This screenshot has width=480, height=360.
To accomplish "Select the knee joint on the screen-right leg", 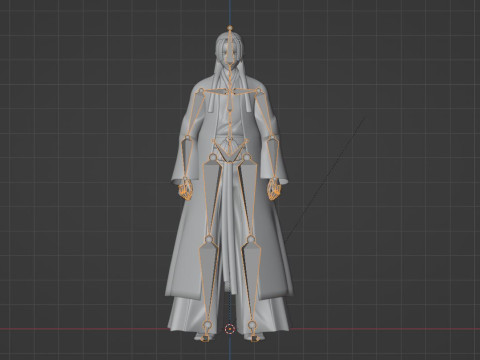I will (x=251, y=239).
